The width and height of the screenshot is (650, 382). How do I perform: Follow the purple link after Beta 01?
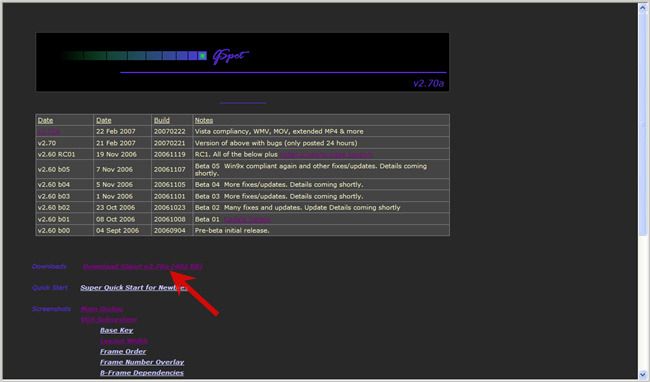[x=247, y=219]
